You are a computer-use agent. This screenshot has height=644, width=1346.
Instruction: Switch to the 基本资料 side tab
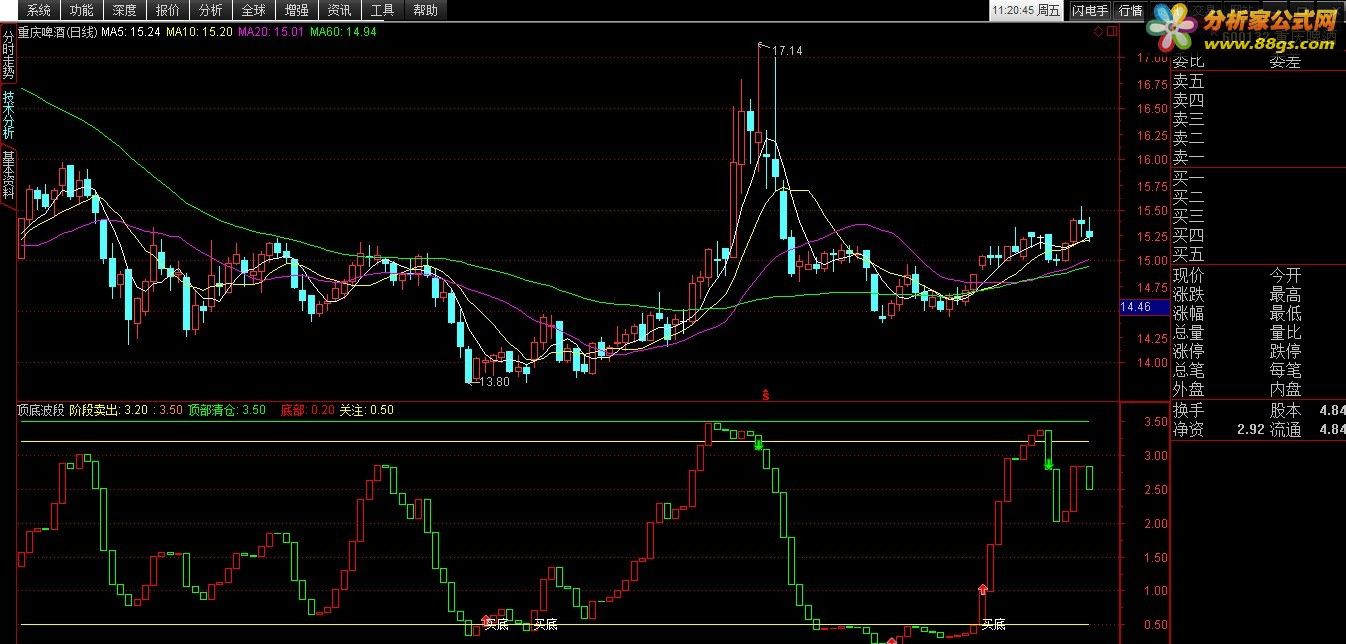8,176
